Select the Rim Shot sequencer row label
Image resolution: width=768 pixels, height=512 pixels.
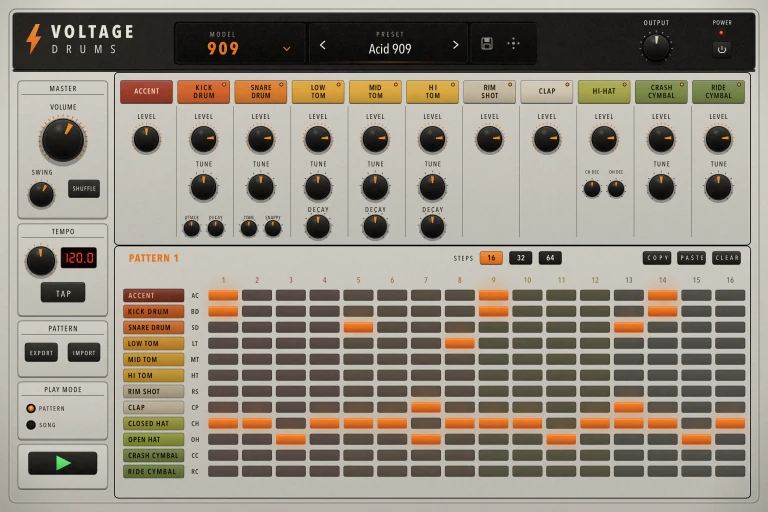click(x=153, y=391)
